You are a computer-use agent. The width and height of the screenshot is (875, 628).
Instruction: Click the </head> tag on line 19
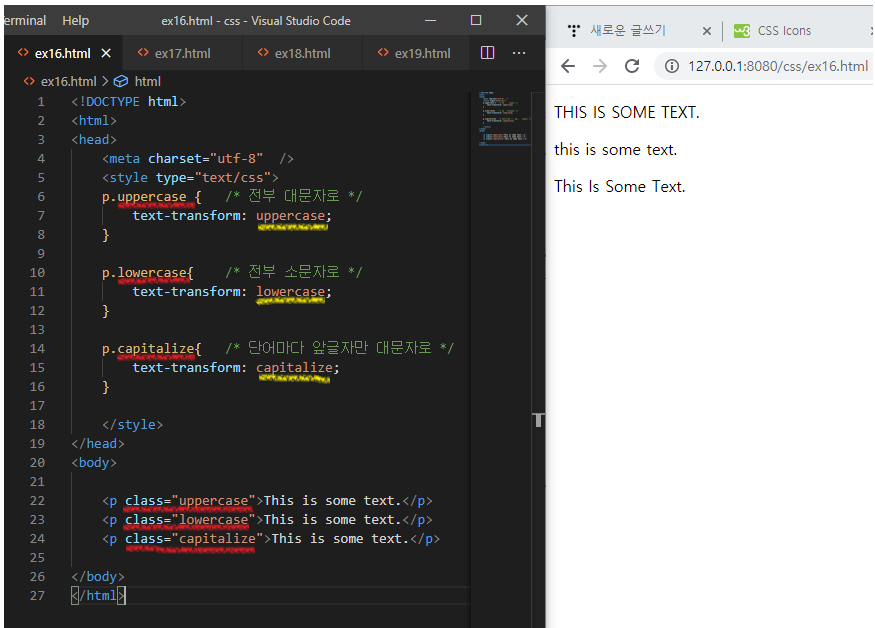pos(98,444)
